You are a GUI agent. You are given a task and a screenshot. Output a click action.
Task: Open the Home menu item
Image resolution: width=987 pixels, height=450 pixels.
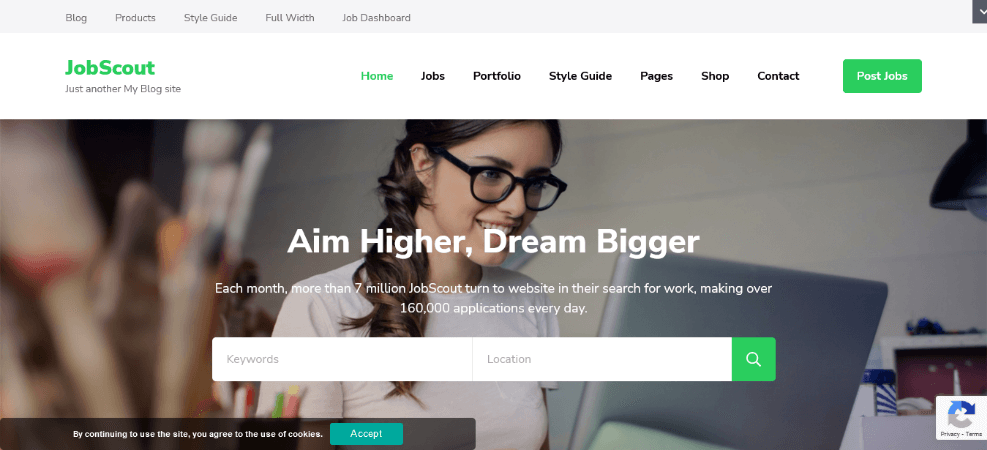point(376,76)
